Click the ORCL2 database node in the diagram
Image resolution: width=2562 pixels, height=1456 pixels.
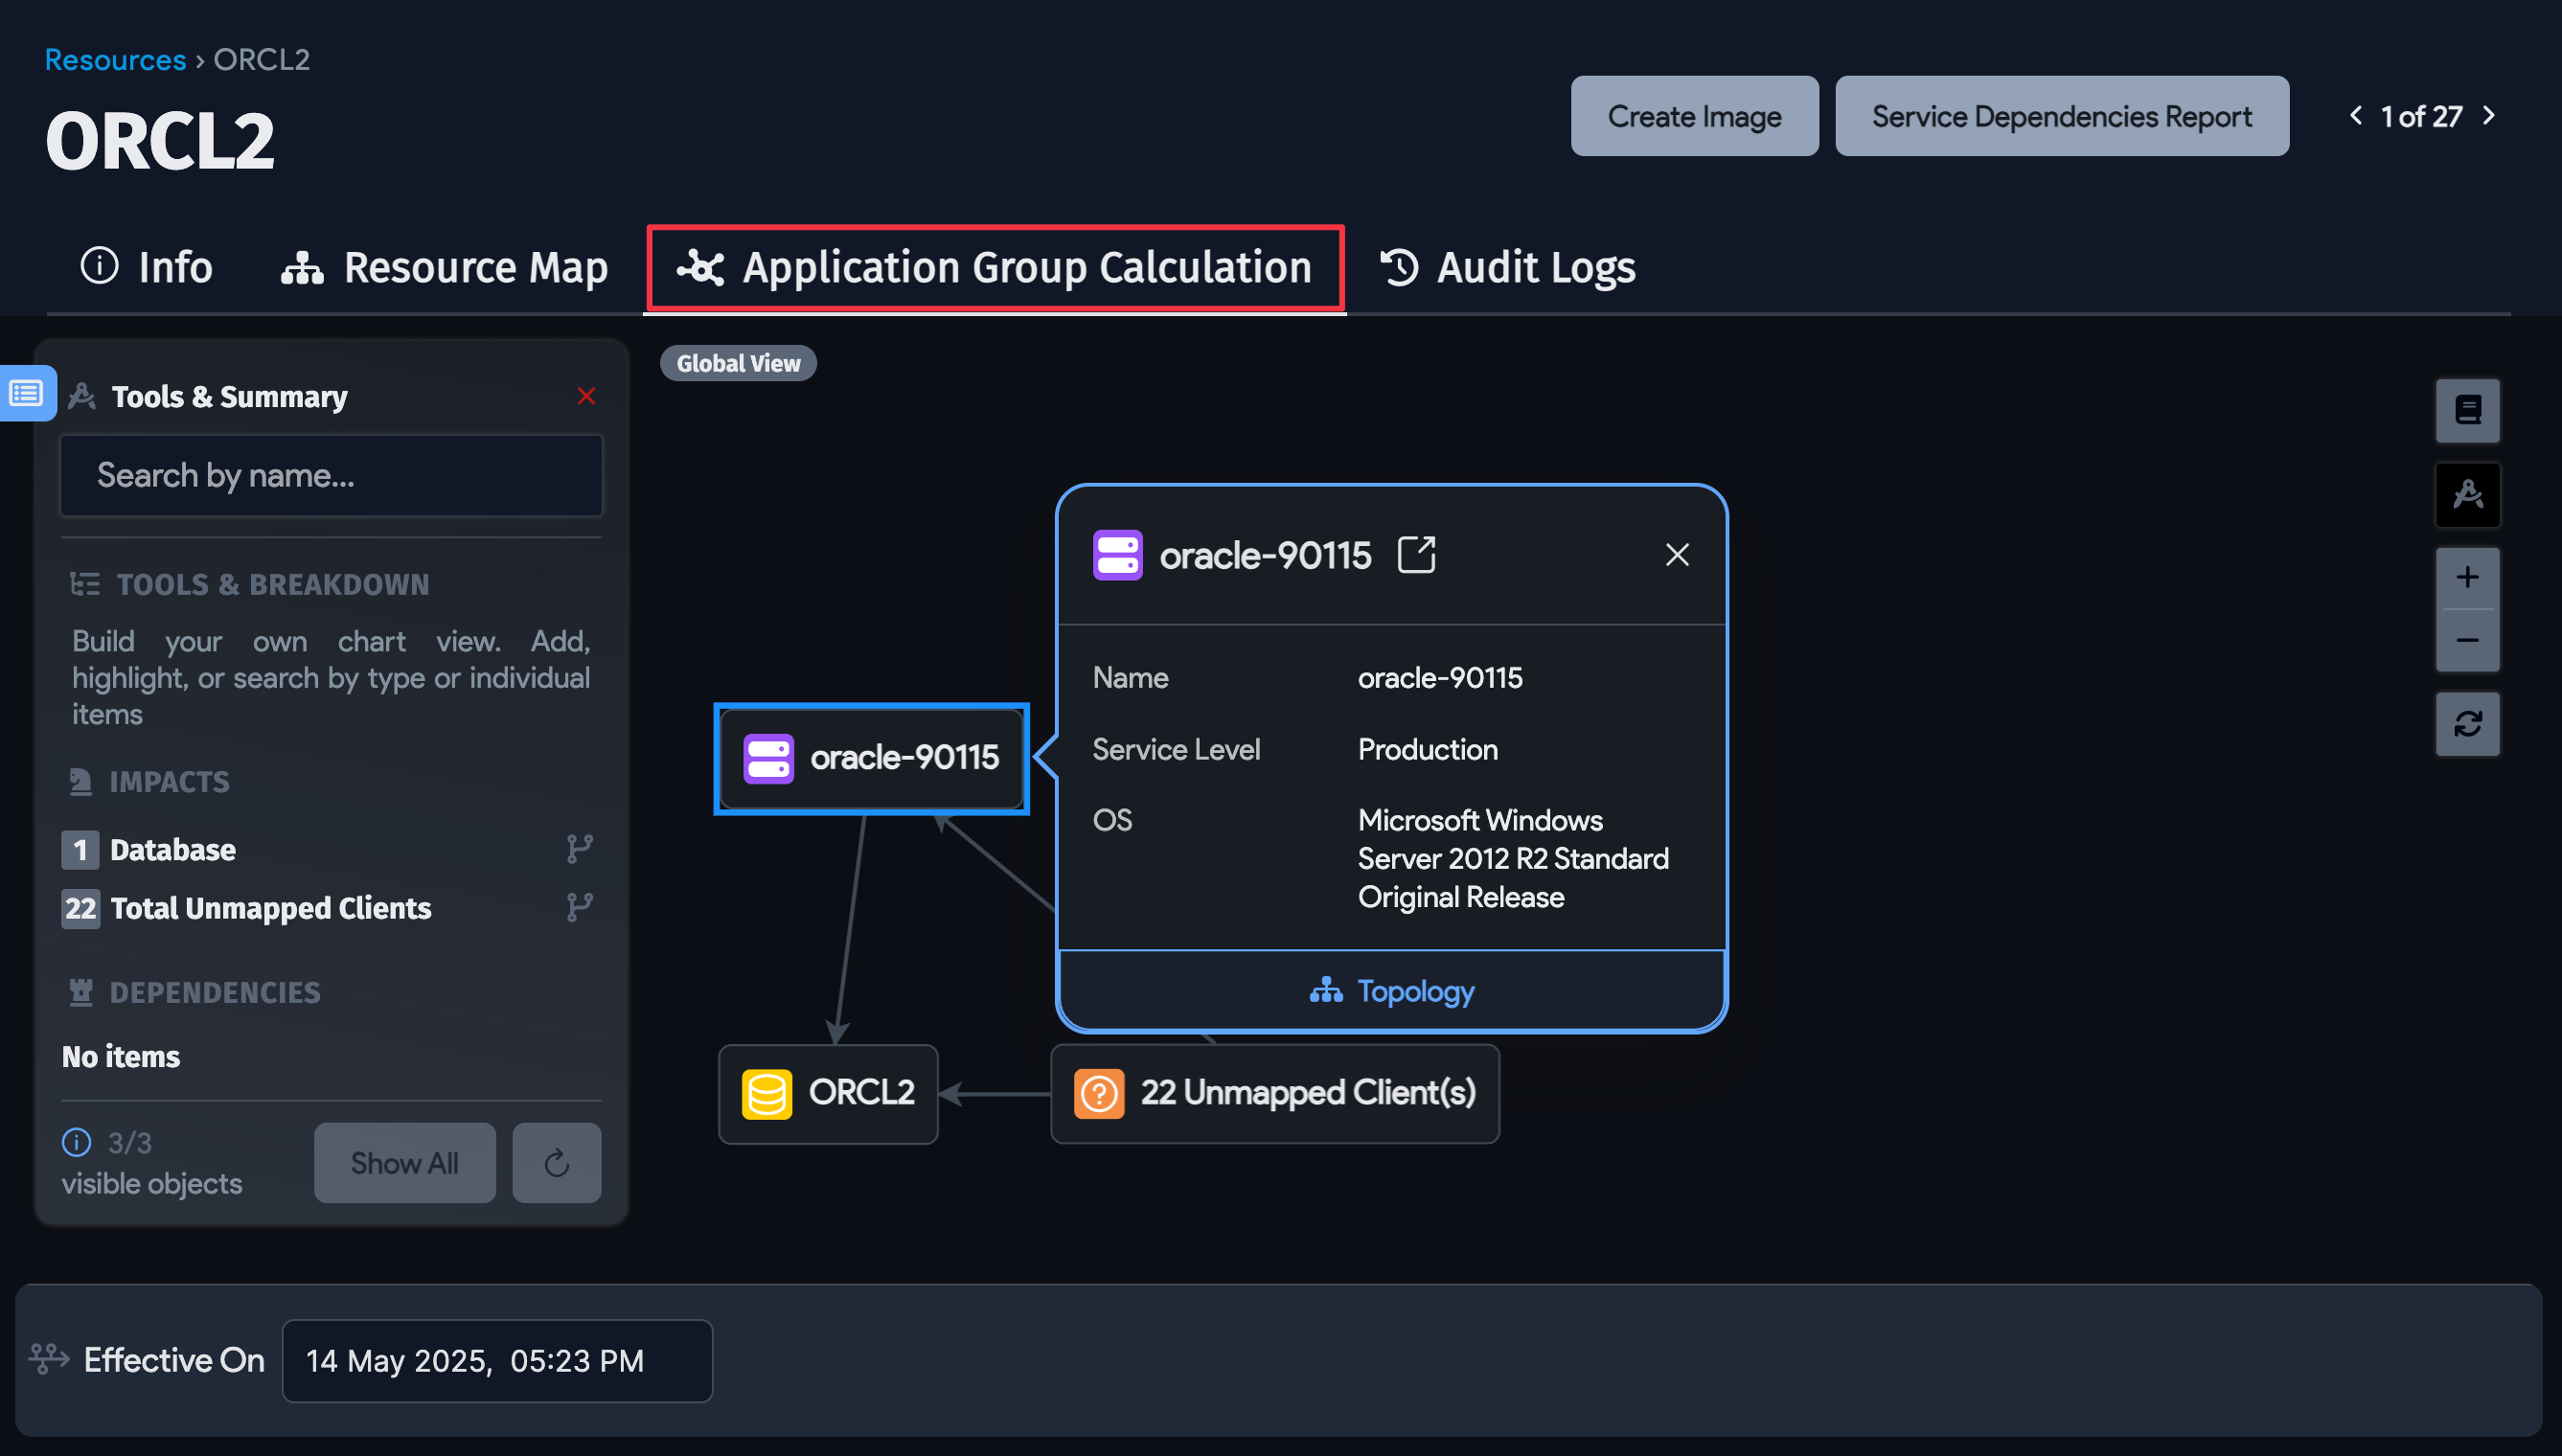tap(828, 1093)
